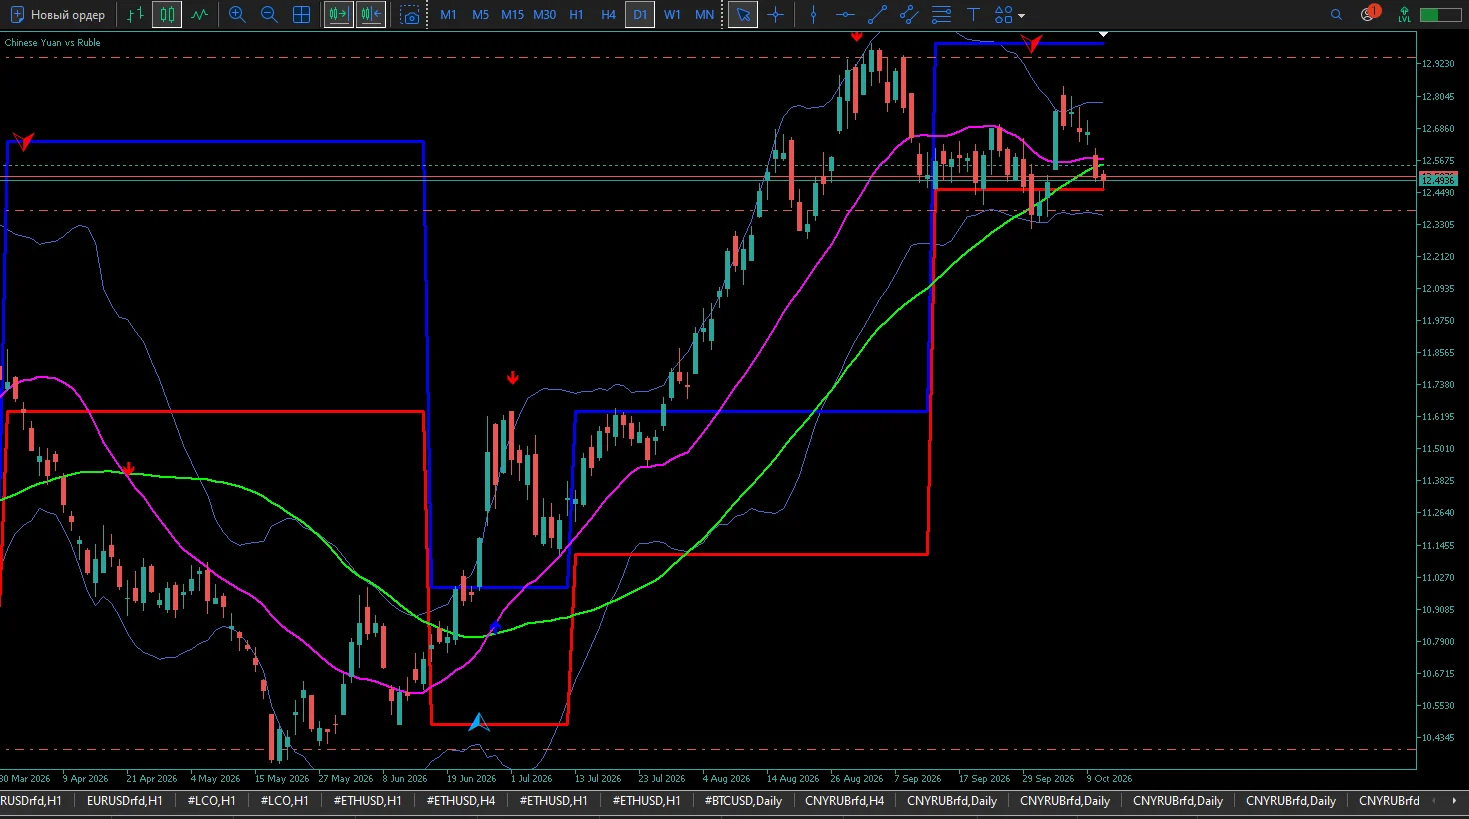The width and height of the screenshot is (1469, 819).
Task: Expand the shapes objects dropdown arrow
Action: pyautogui.click(x=1021, y=16)
